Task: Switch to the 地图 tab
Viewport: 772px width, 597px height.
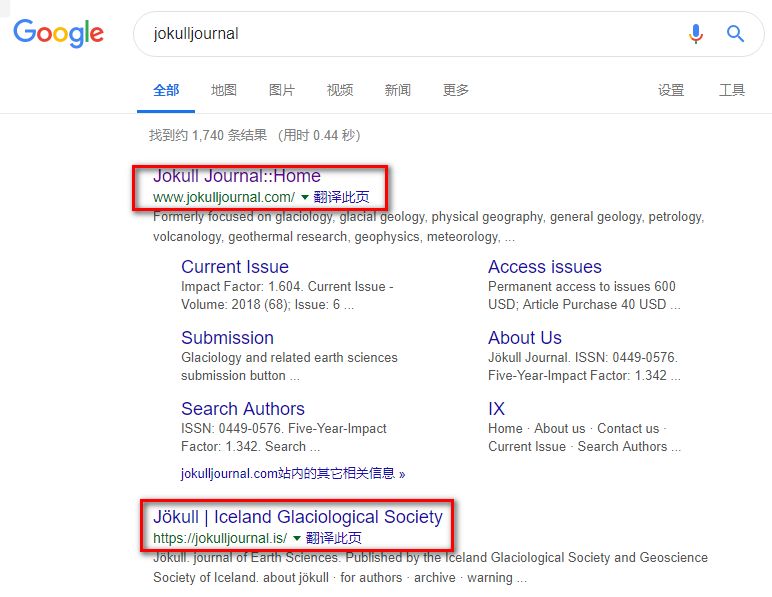Action: click(224, 90)
